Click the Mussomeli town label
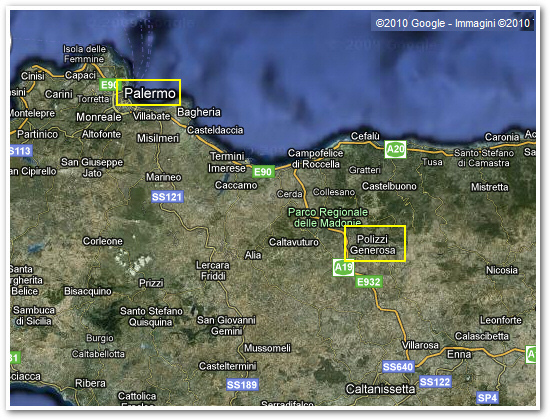 (x=267, y=348)
